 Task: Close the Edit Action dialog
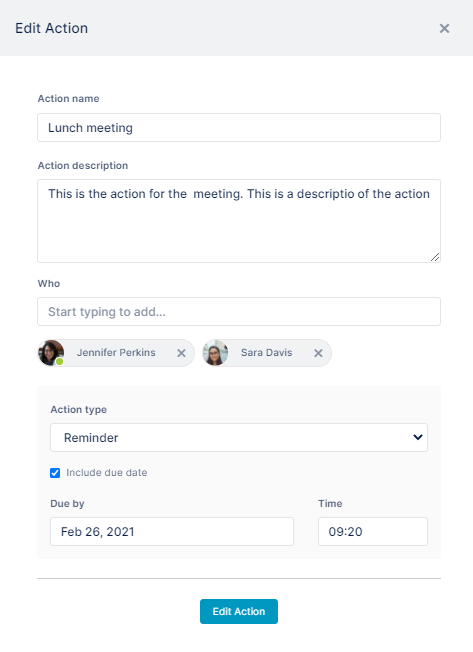pos(444,28)
